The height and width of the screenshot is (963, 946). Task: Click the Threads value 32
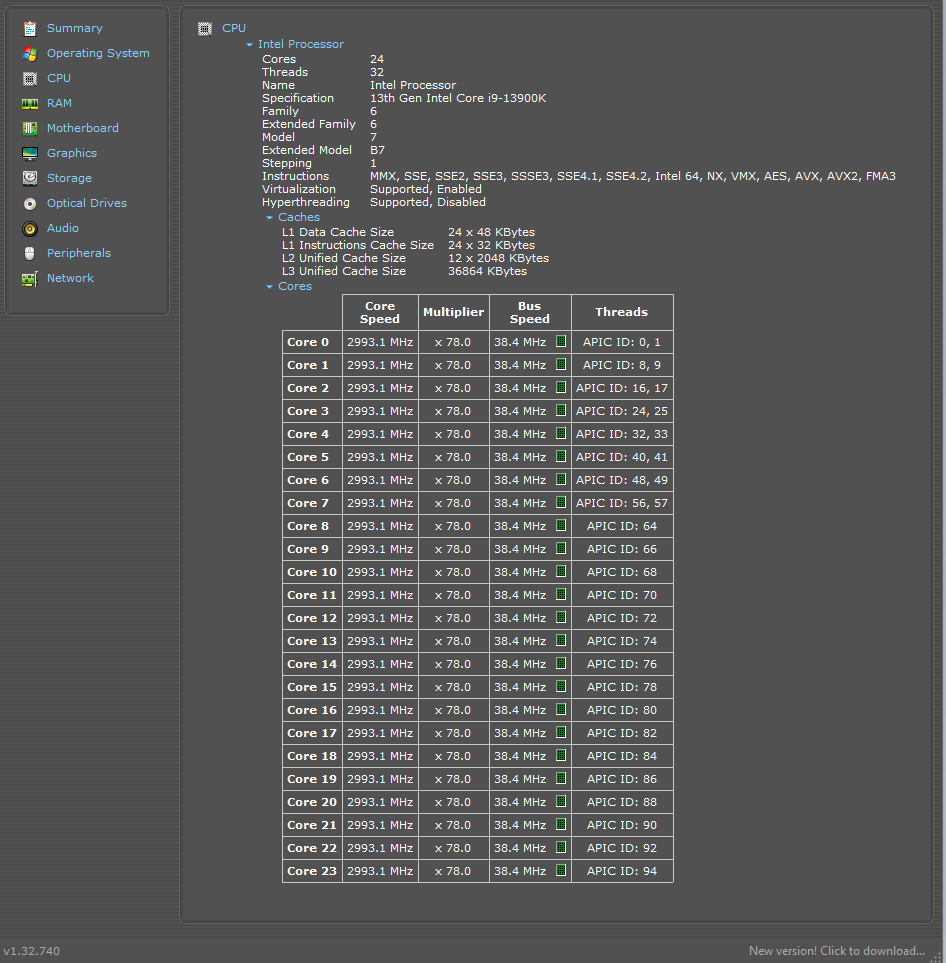point(377,72)
